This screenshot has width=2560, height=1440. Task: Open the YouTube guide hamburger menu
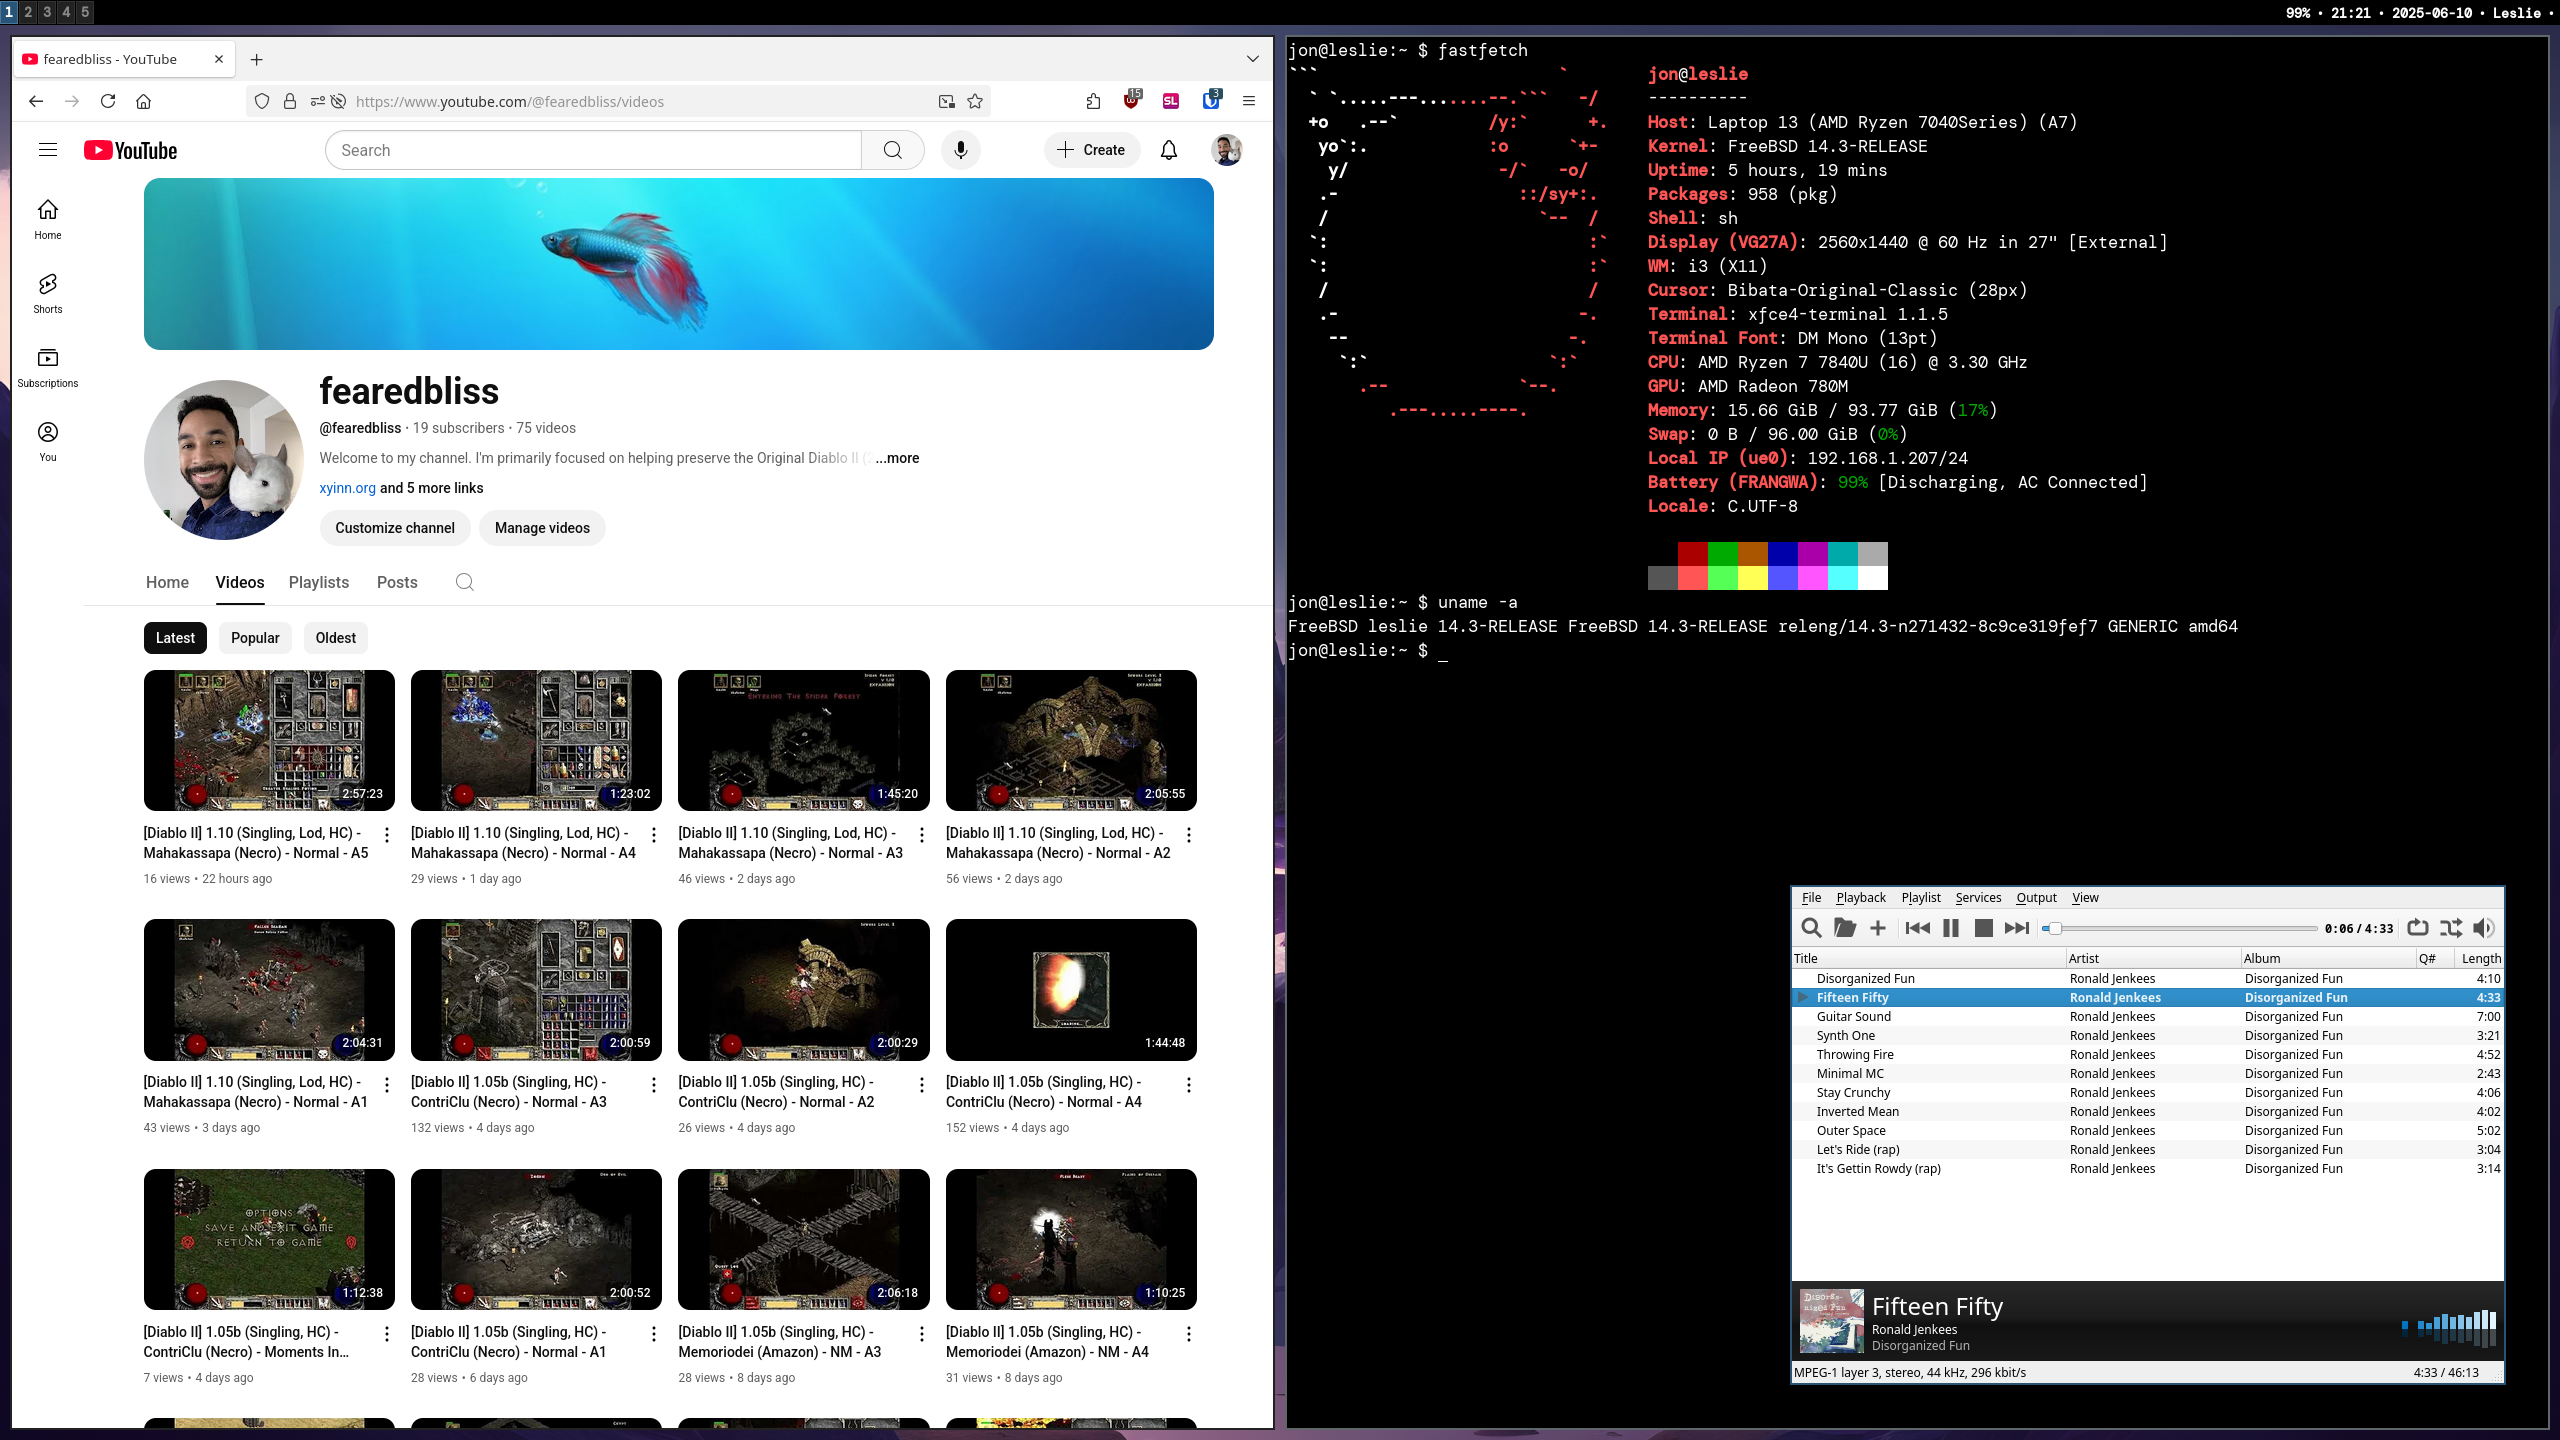48,150
